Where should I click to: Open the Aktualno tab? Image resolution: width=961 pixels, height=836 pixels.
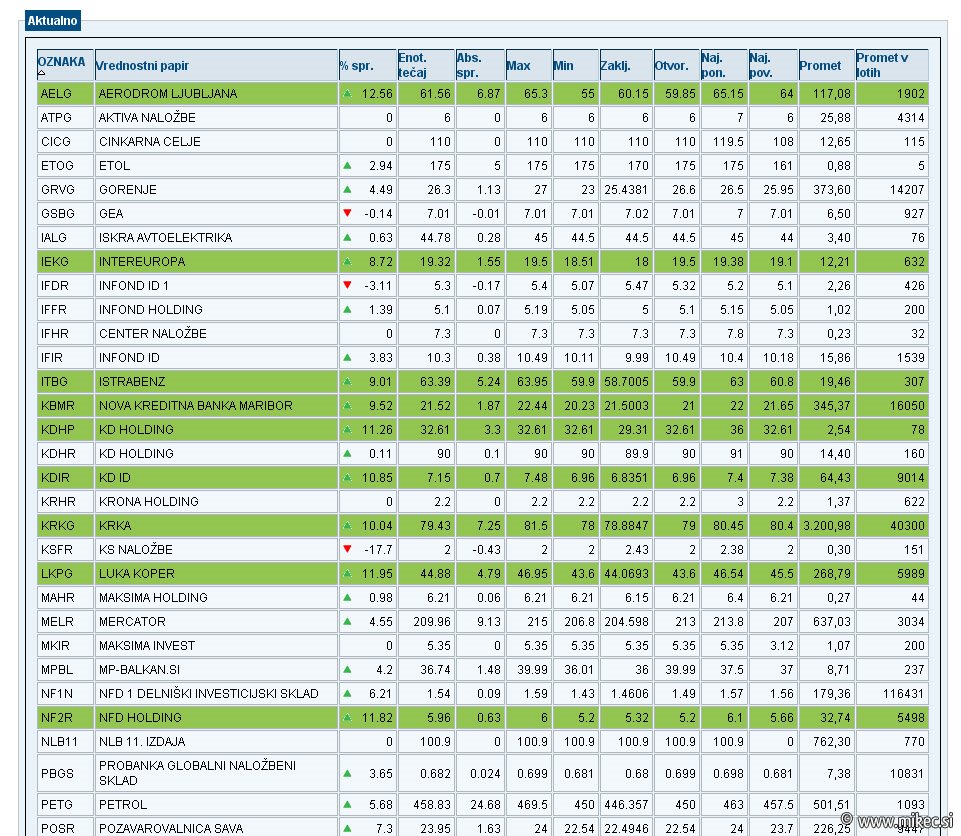tap(52, 20)
